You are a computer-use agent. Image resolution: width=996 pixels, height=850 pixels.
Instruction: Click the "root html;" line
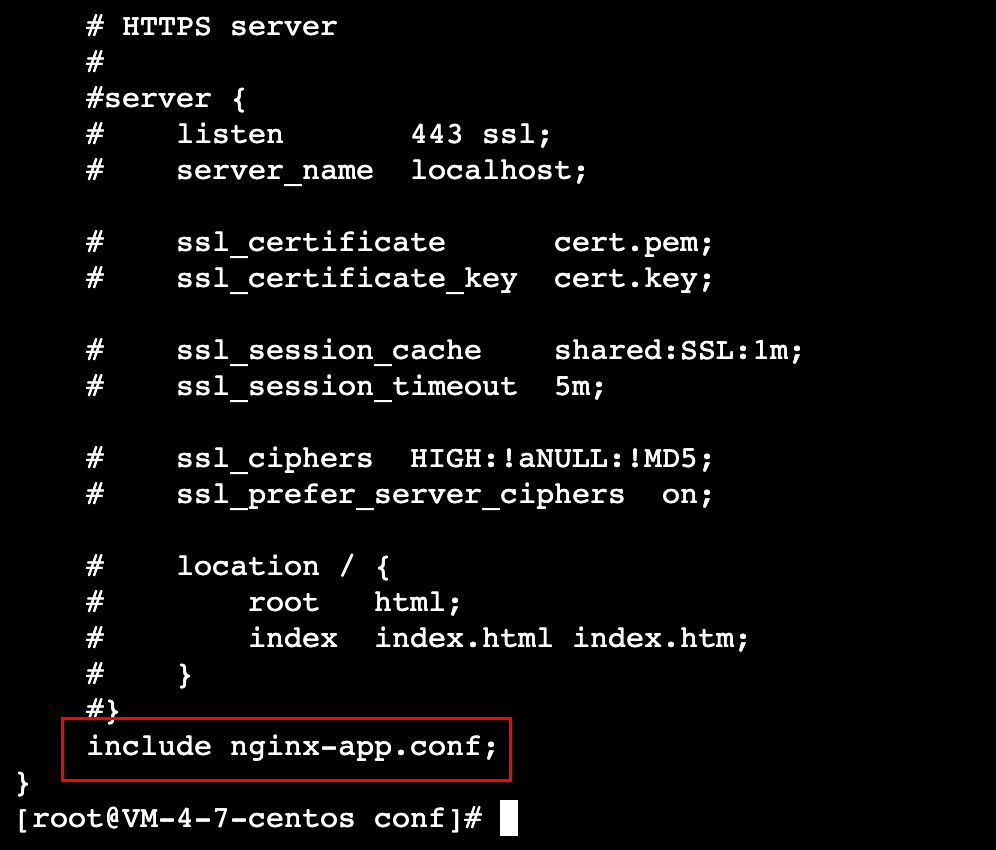click(x=354, y=602)
